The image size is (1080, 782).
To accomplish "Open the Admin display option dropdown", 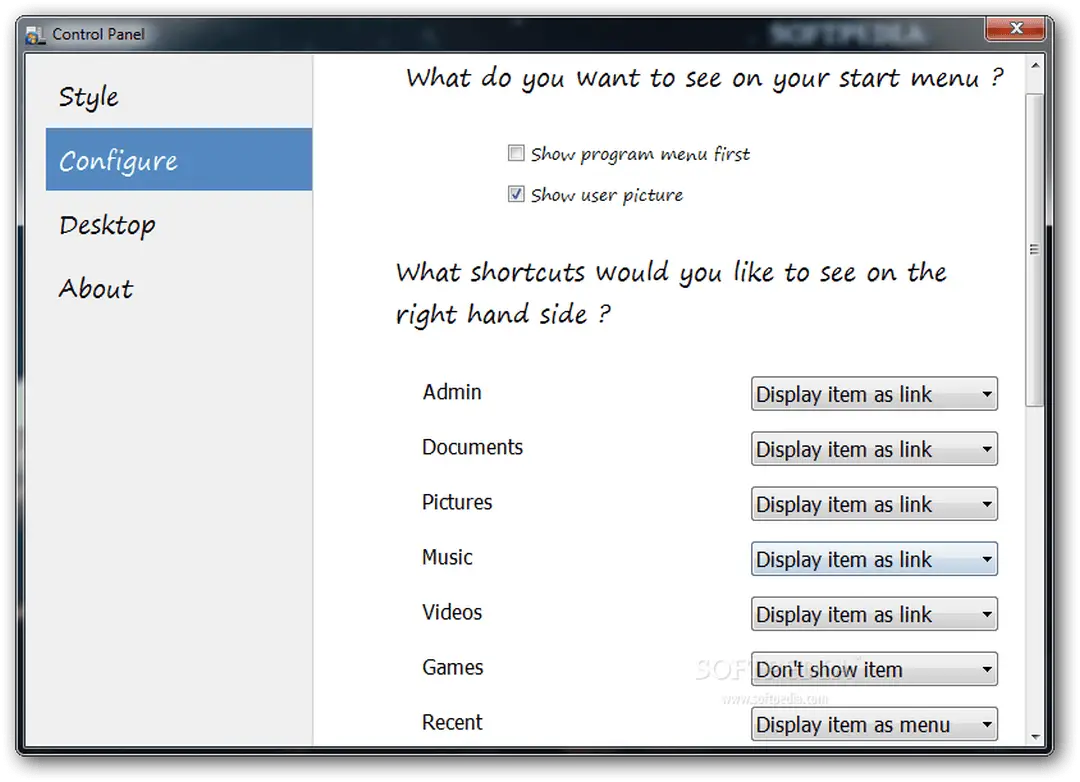I will (873, 394).
